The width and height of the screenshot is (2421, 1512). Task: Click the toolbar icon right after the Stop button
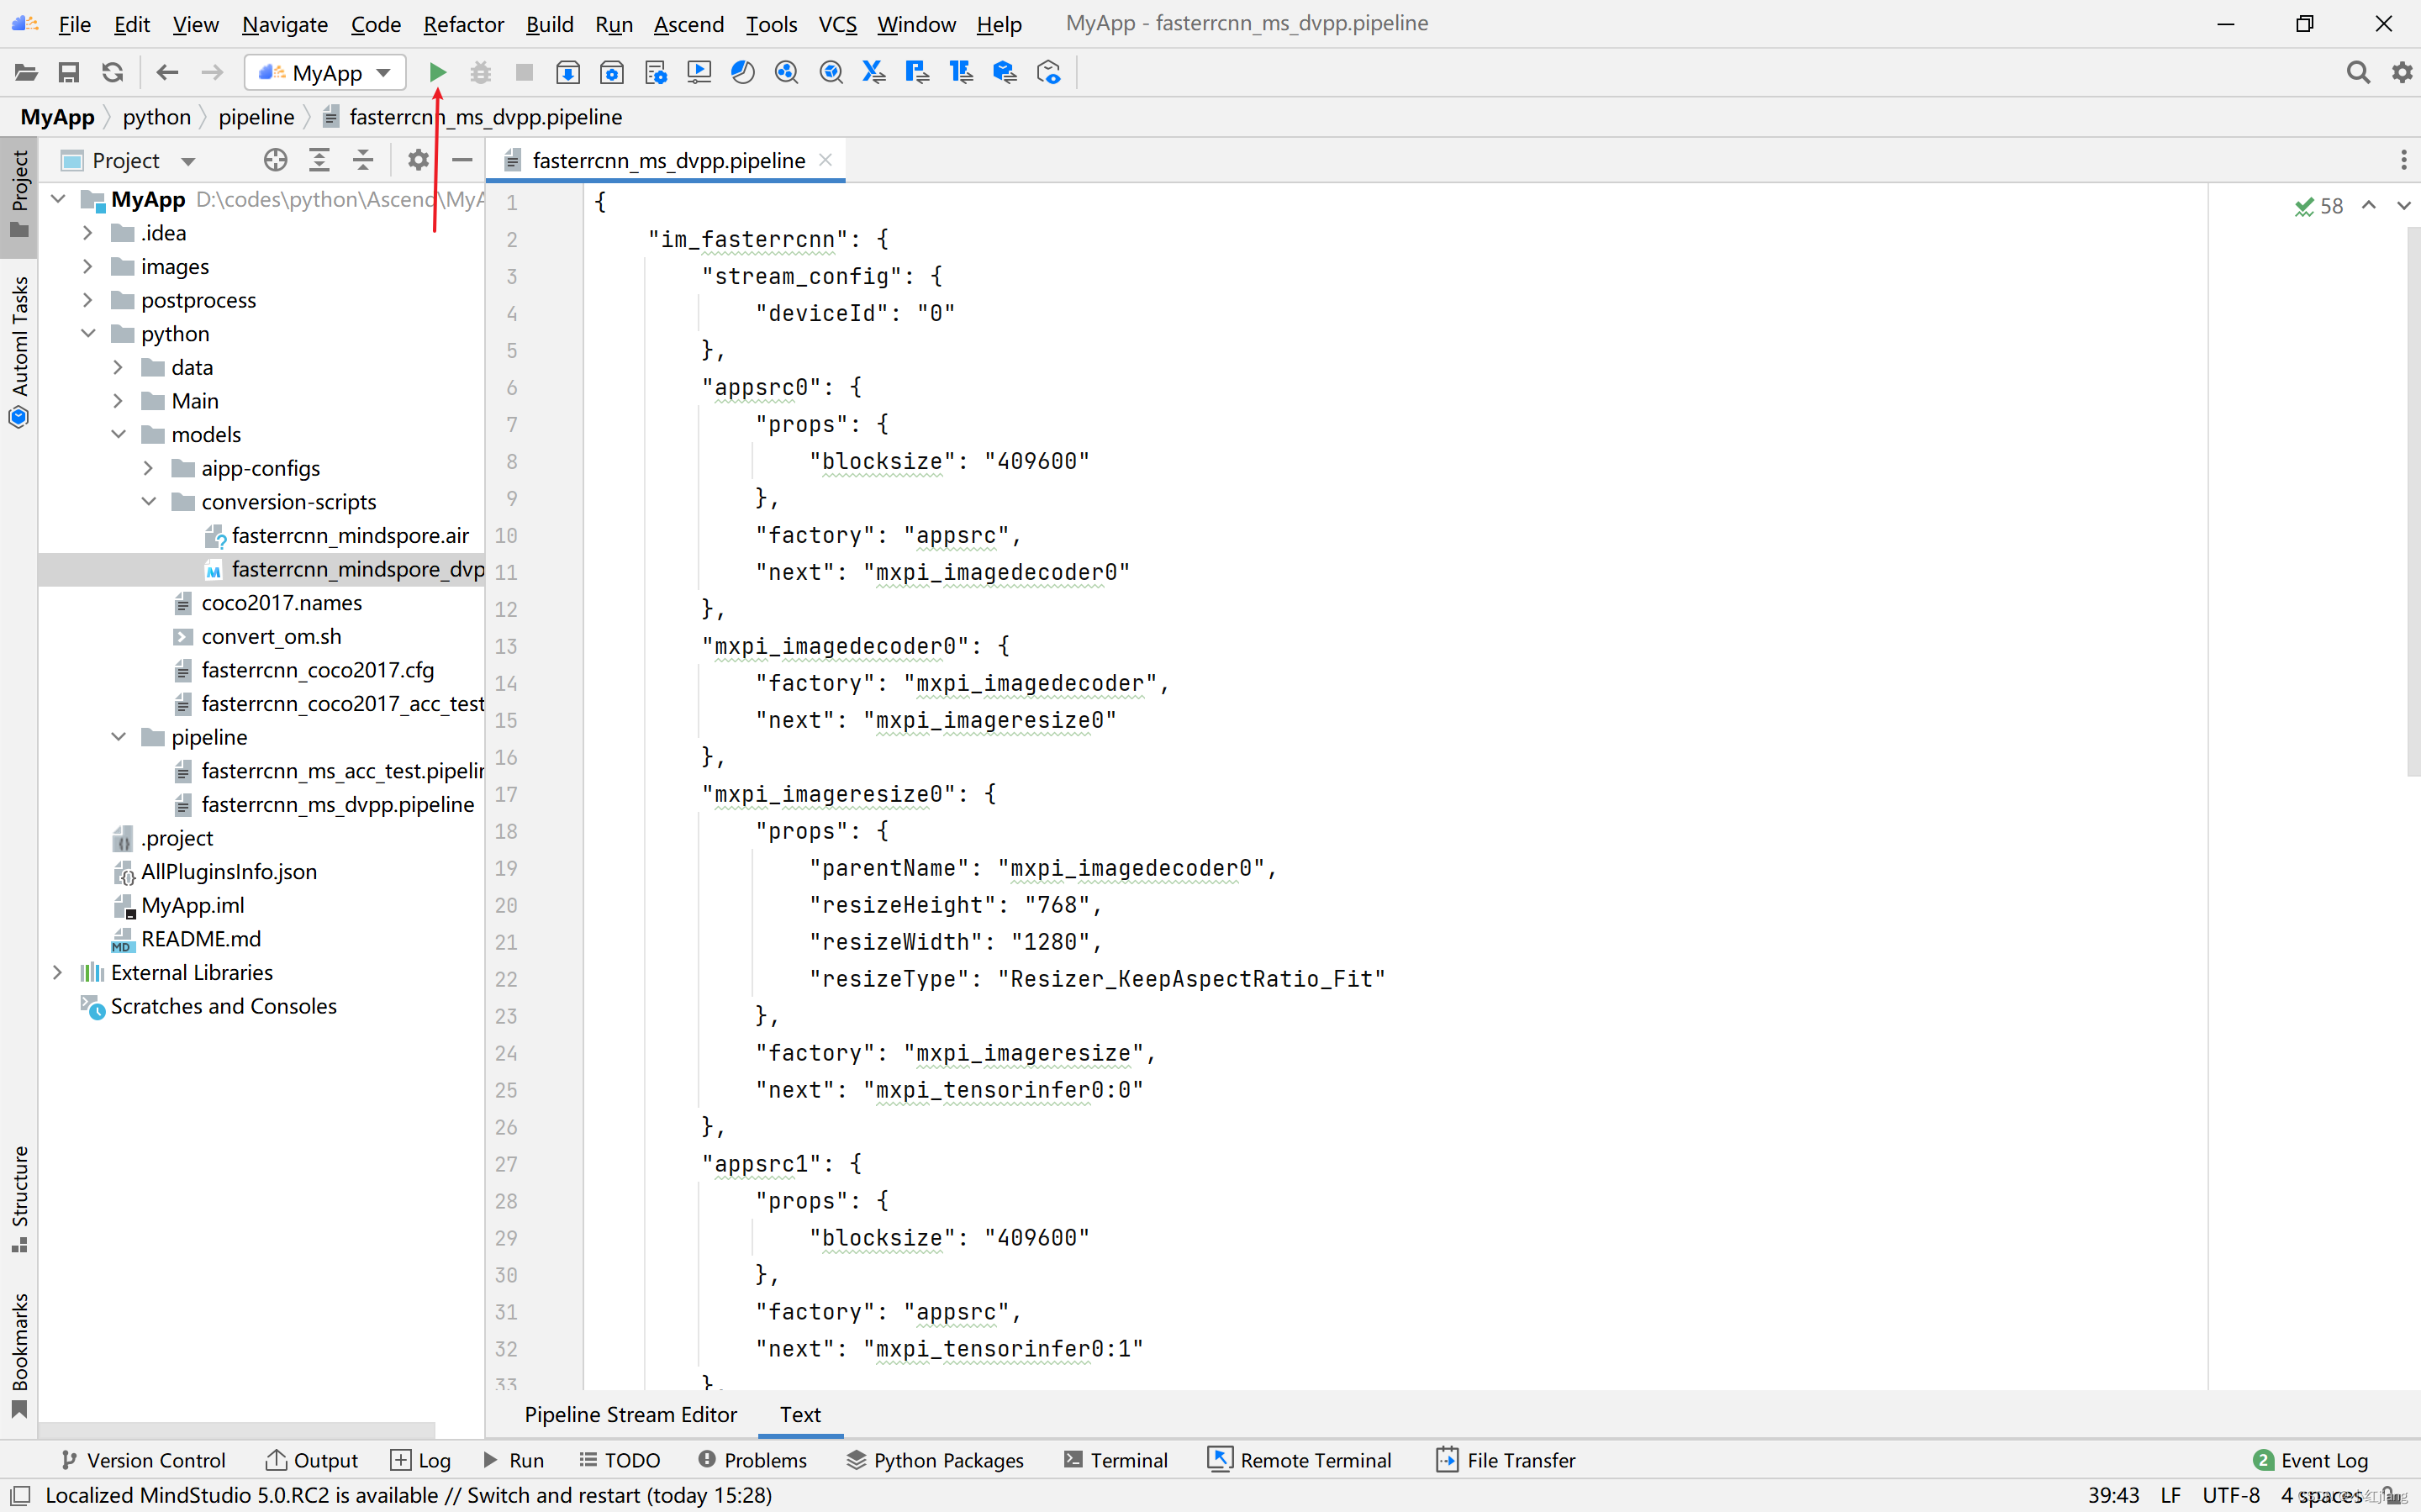568,72
